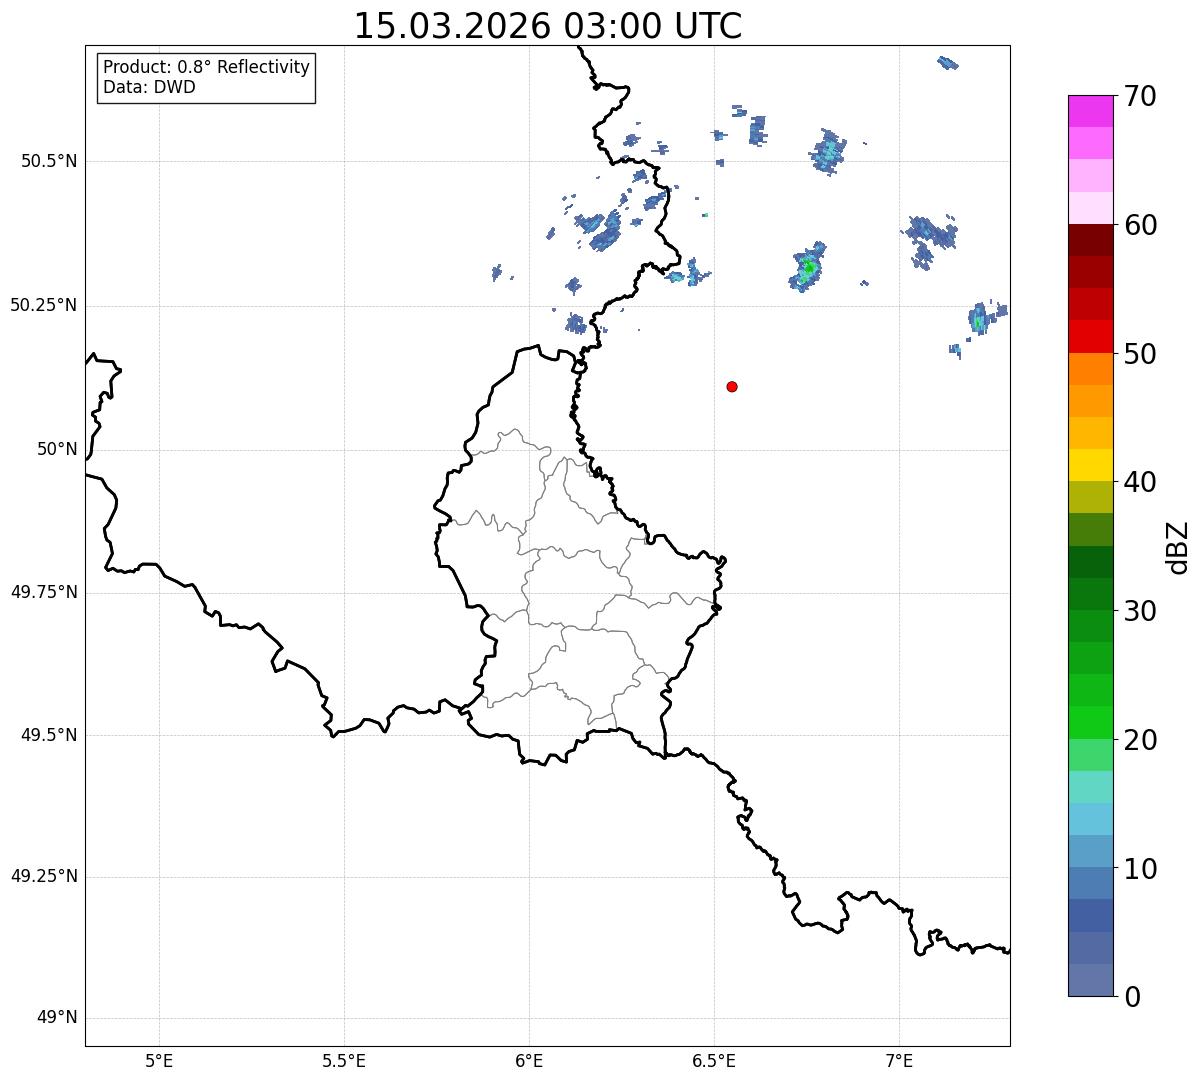1202x1081 pixels.
Task: Click the '50.25°N' latitude label
Action: [x=44, y=305]
